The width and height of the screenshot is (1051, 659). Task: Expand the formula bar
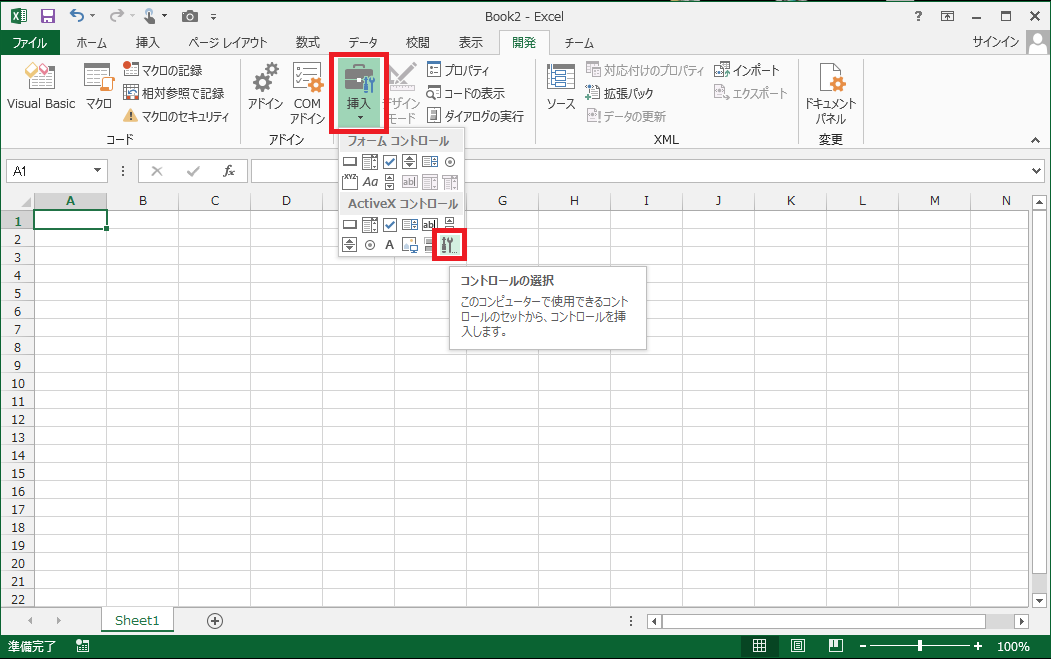[1036, 171]
